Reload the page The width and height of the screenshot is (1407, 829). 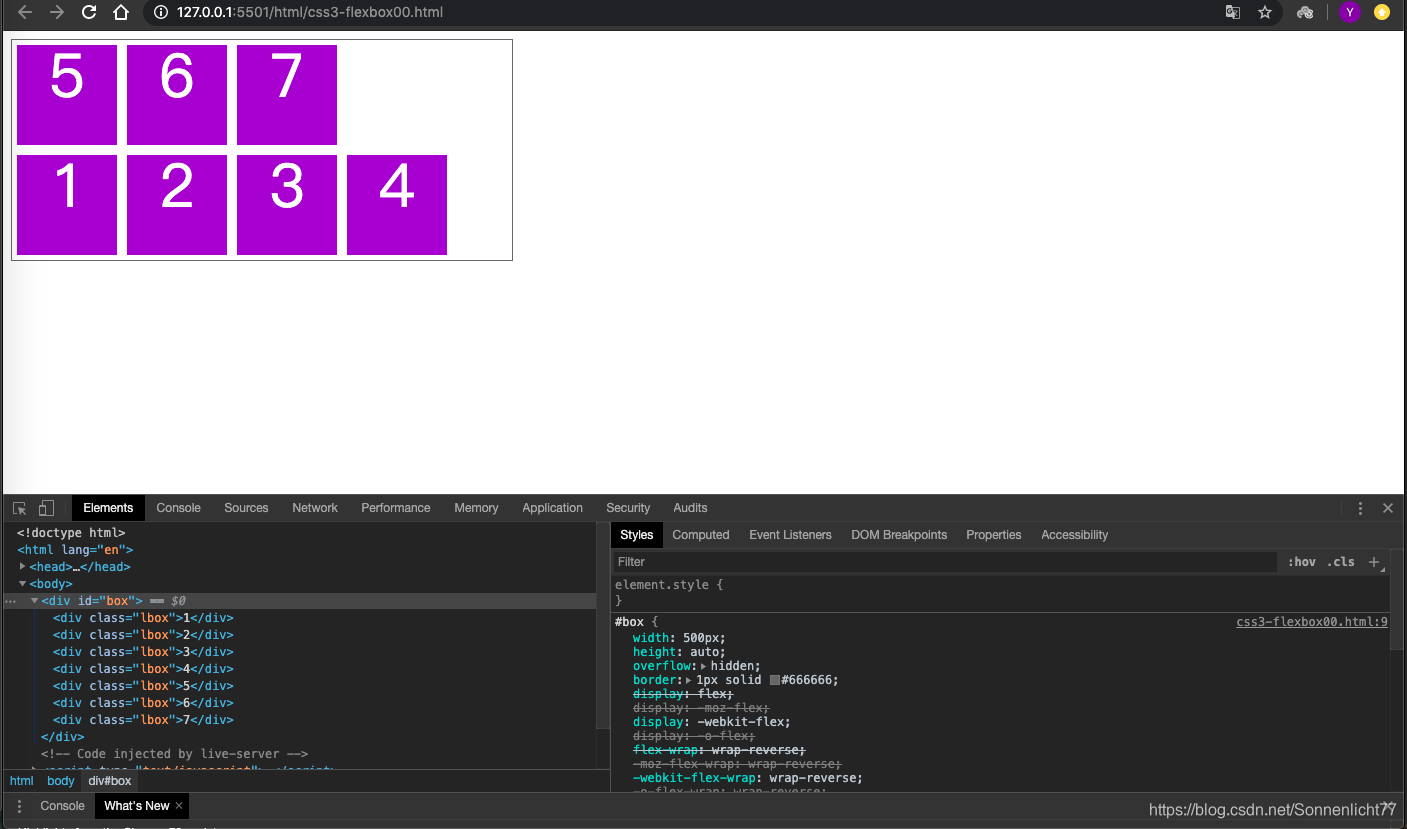[89, 12]
